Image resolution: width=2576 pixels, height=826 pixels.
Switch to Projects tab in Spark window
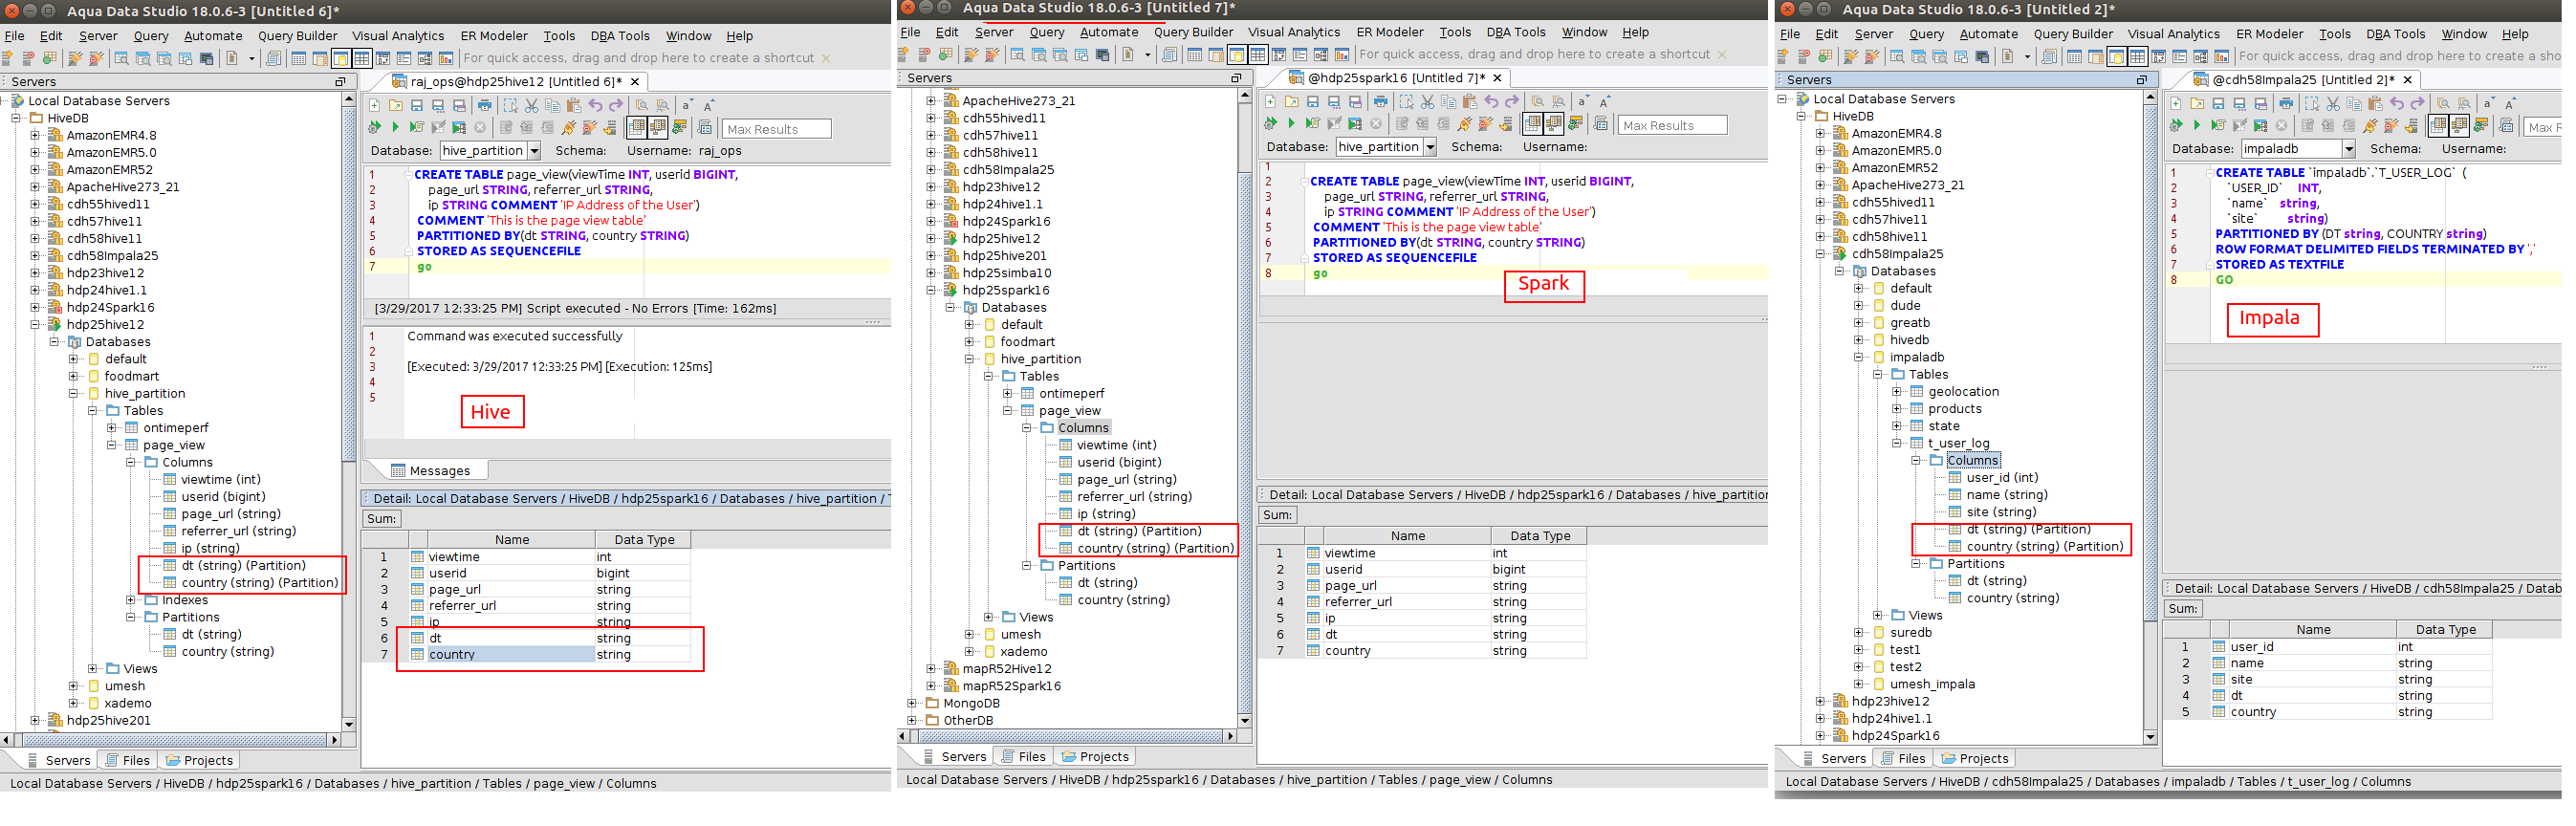click(1096, 757)
